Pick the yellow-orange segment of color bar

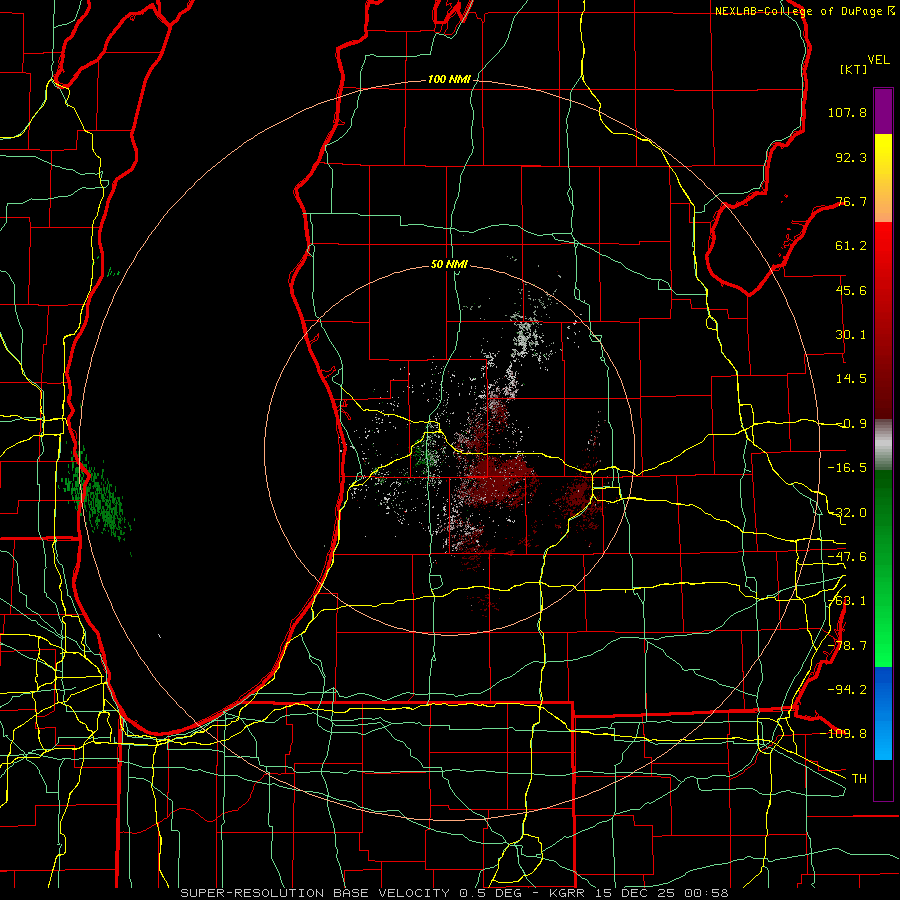[x=883, y=178]
